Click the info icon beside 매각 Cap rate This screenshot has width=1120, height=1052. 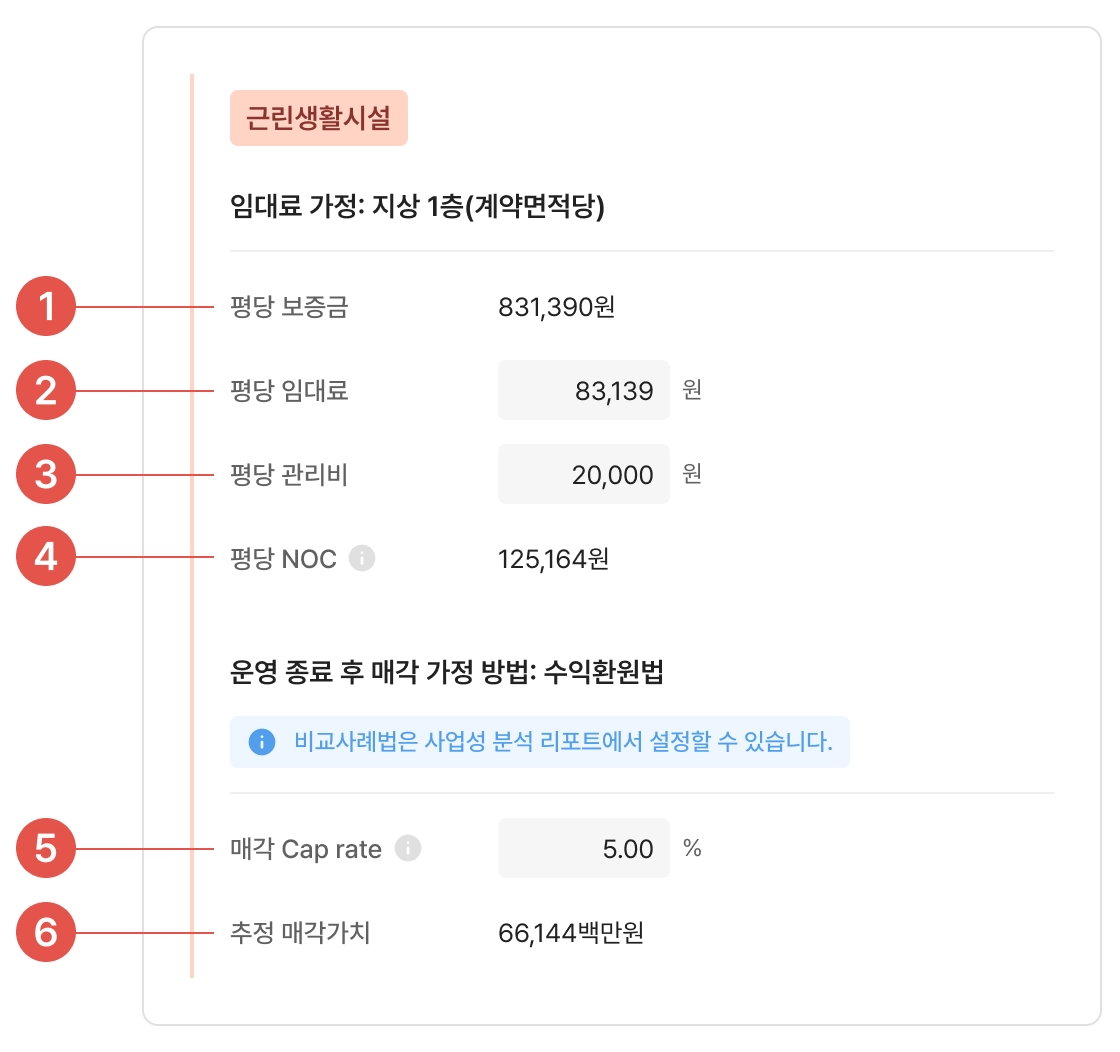tap(408, 848)
